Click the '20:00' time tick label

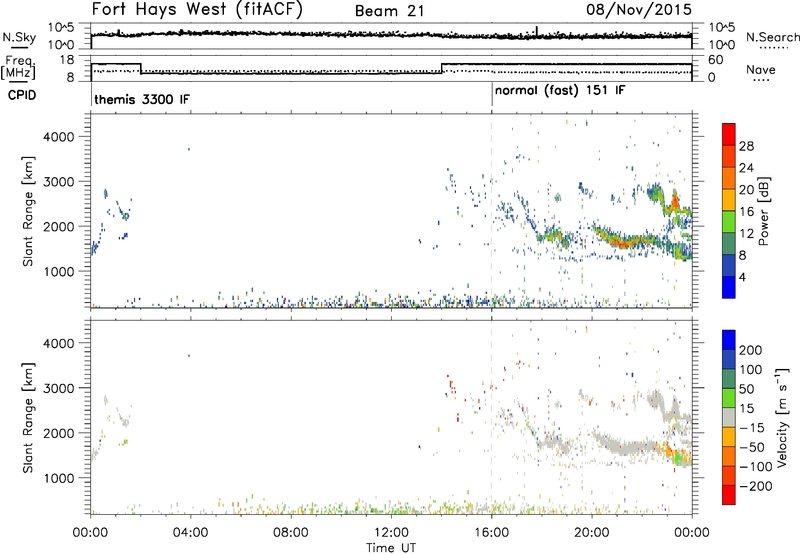591,533
